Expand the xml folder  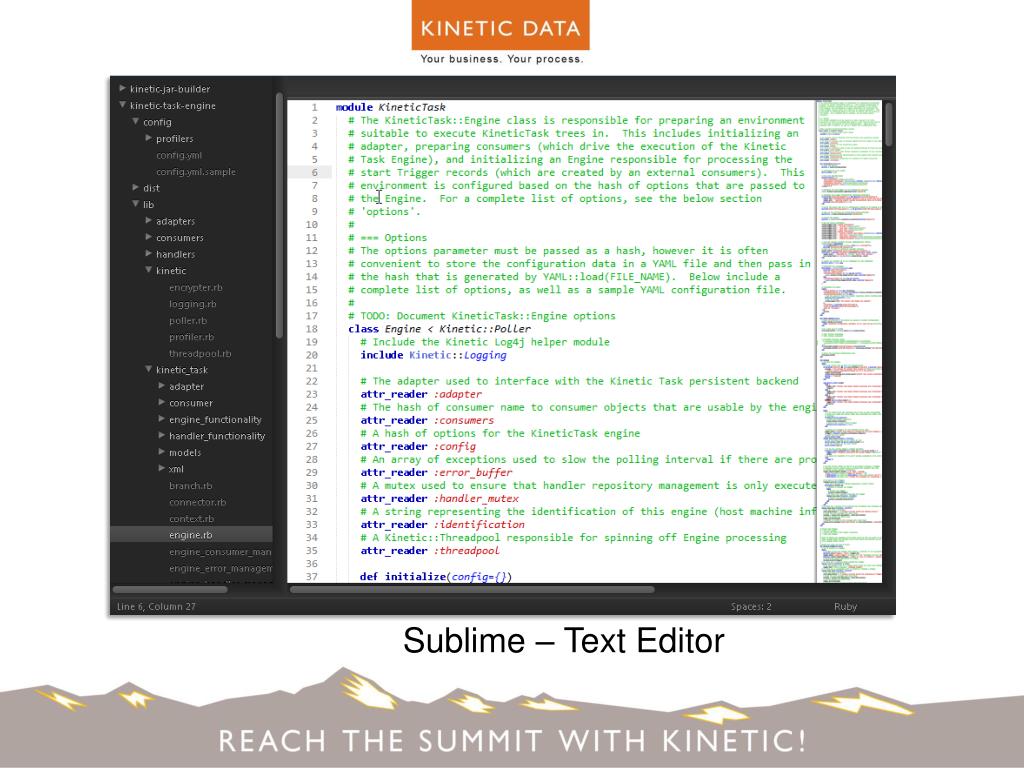162,468
